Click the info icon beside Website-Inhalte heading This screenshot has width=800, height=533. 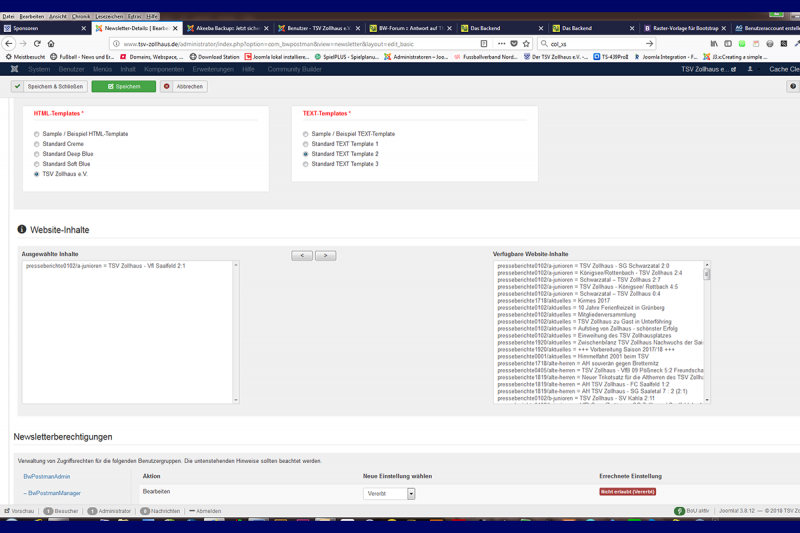click(22, 230)
